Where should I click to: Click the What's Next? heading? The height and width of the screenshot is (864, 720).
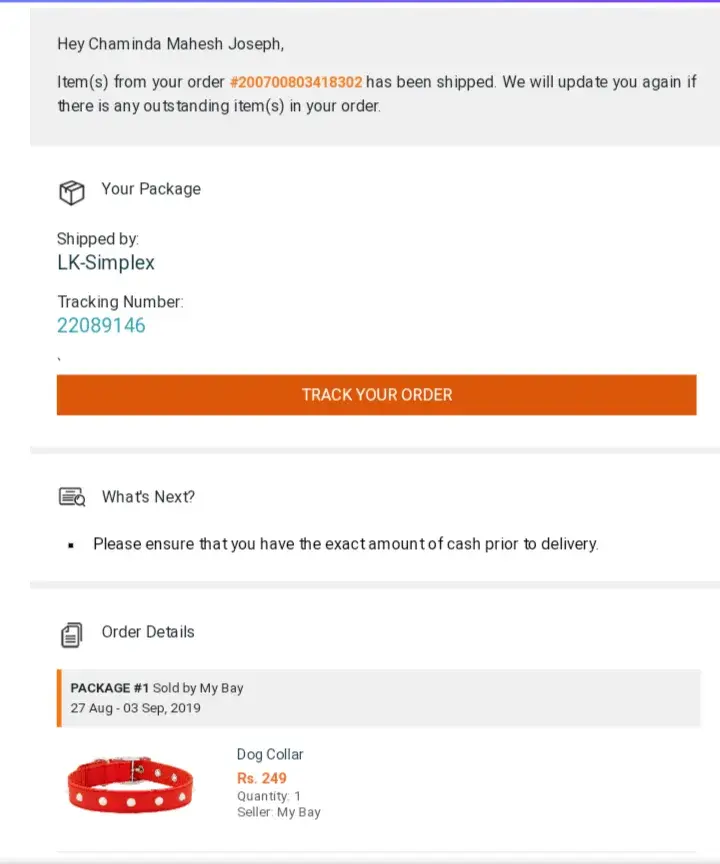[x=148, y=497]
